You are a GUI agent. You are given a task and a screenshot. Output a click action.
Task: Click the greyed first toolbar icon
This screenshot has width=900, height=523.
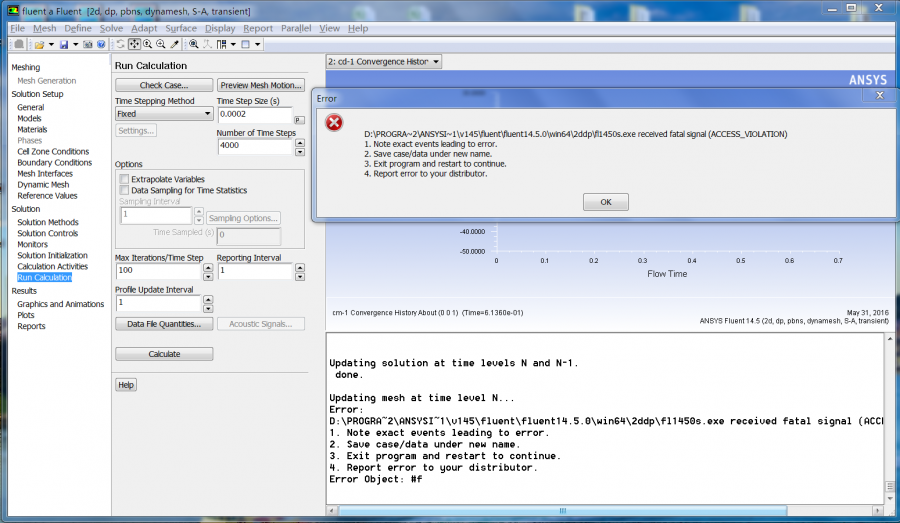19,44
